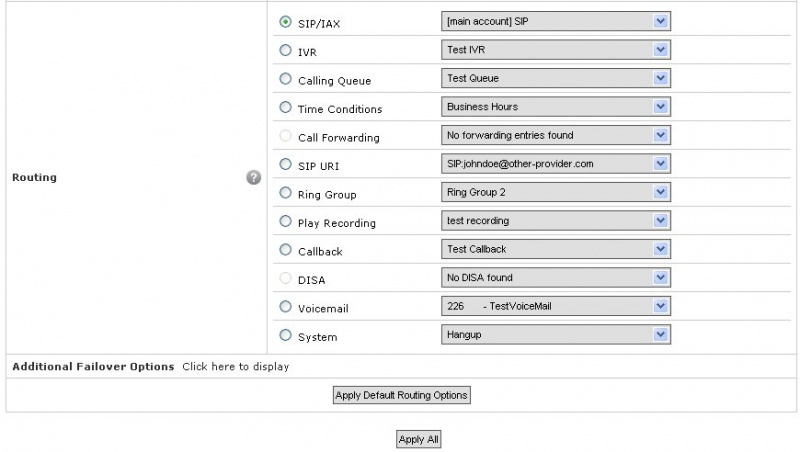Select the Calling Queue radio option
Viewport: 800px width, 452px height.
[x=285, y=79]
